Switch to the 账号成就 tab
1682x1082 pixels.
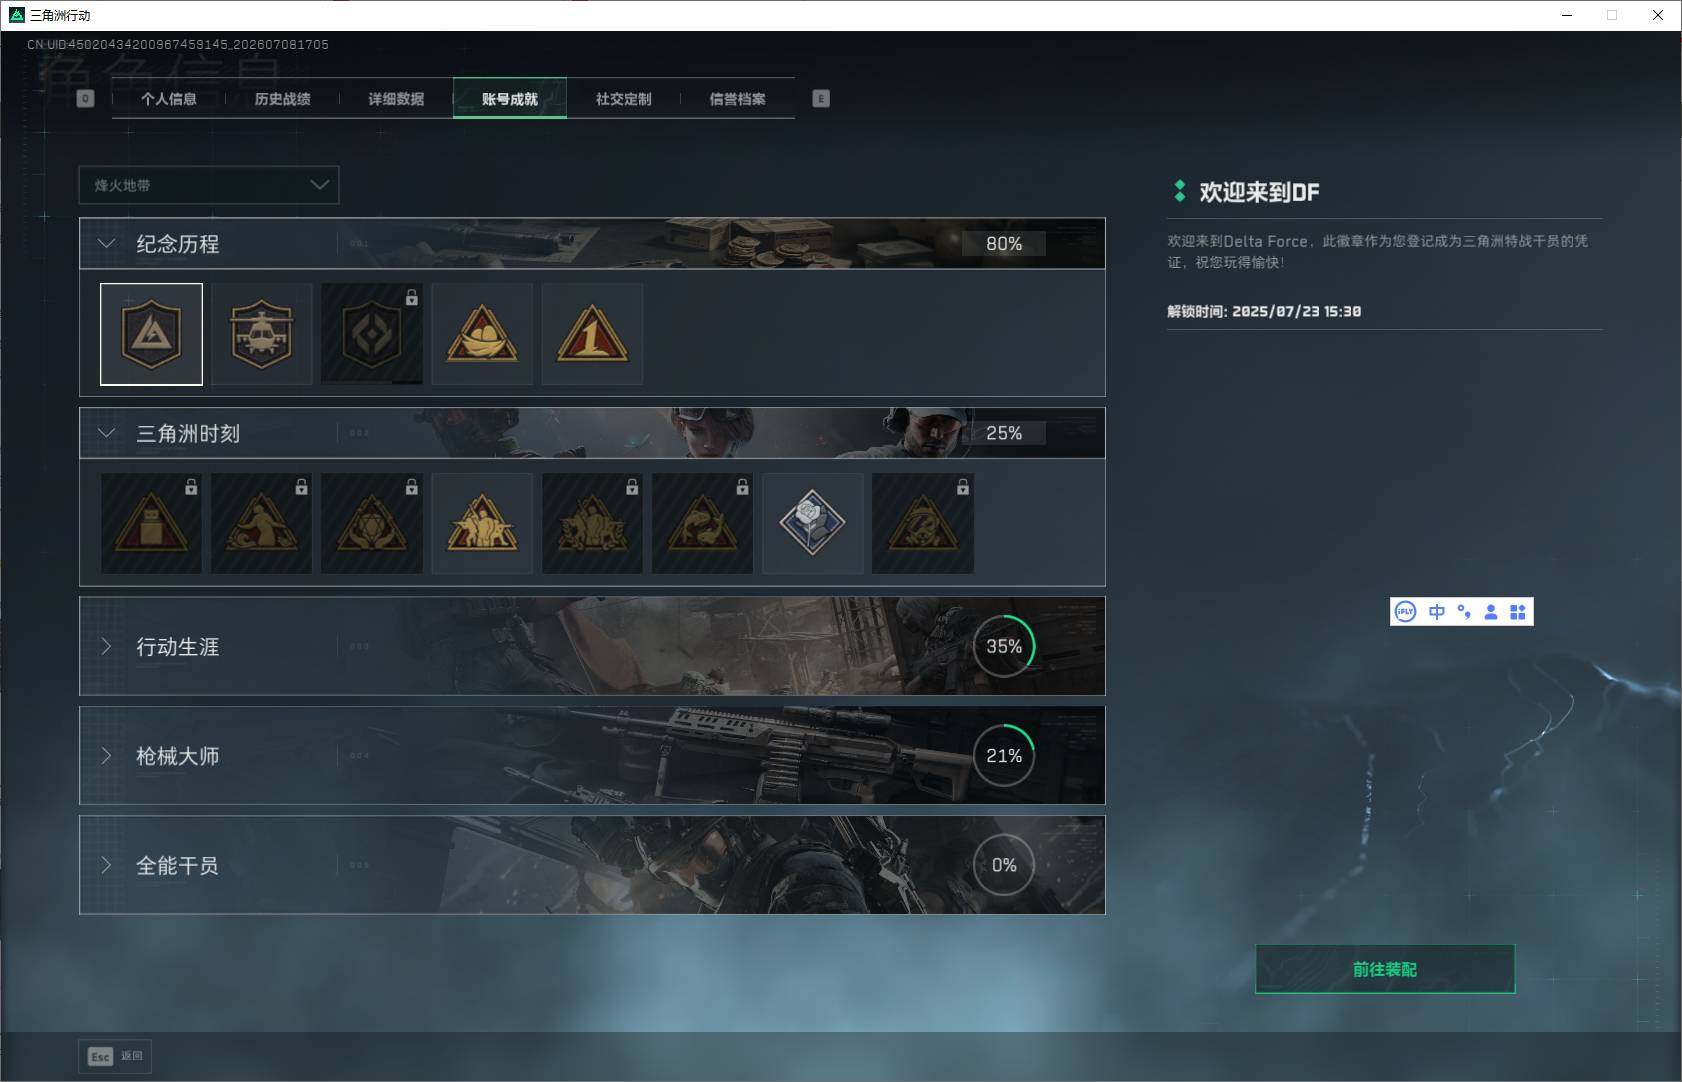(510, 98)
